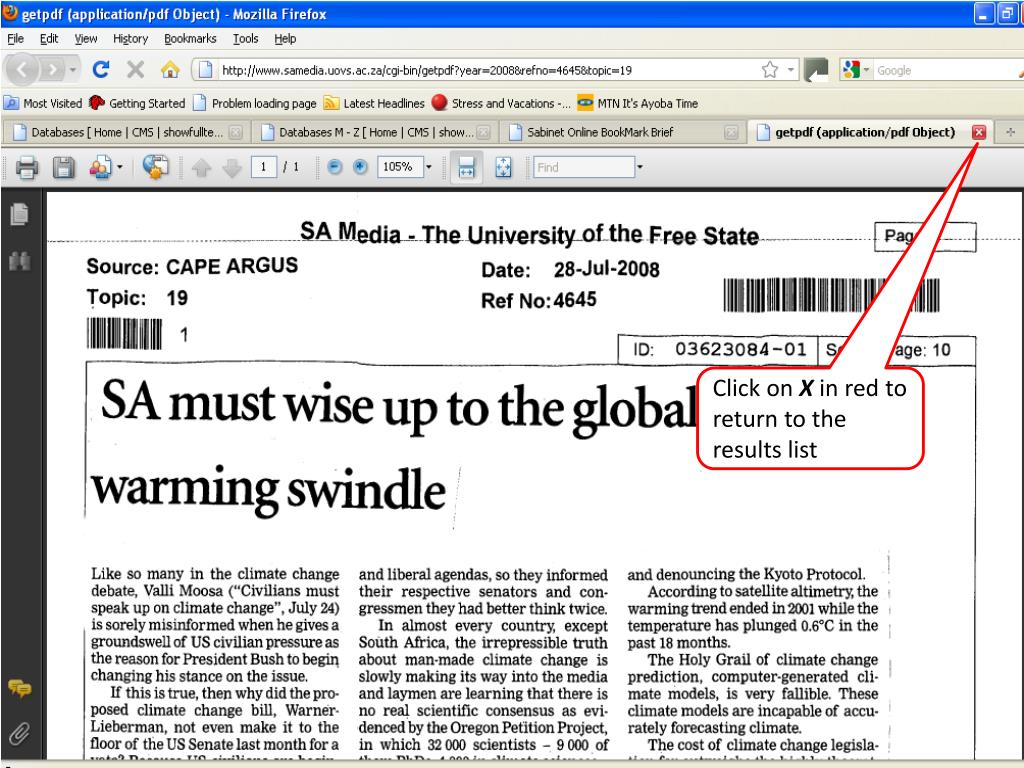Click the PDF collaborate/share people icon
The height and width of the screenshot is (768, 1024).
[x=100, y=167]
